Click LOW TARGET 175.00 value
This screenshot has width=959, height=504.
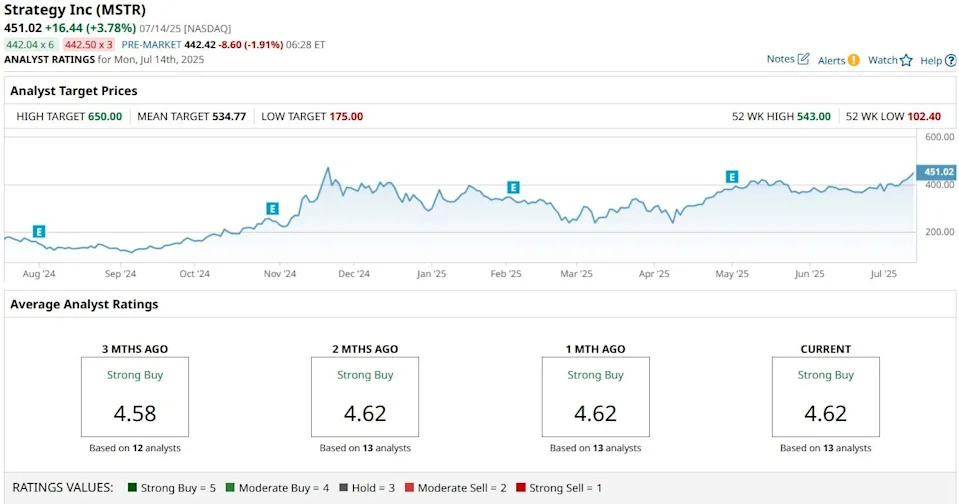coord(346,116)
